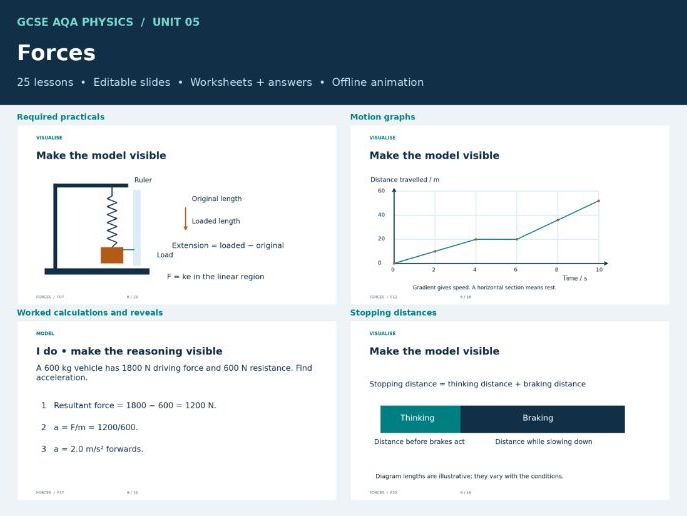Click the orange extension arrow
Viewport: 687px width, 516px height.
tap(185, 219)
